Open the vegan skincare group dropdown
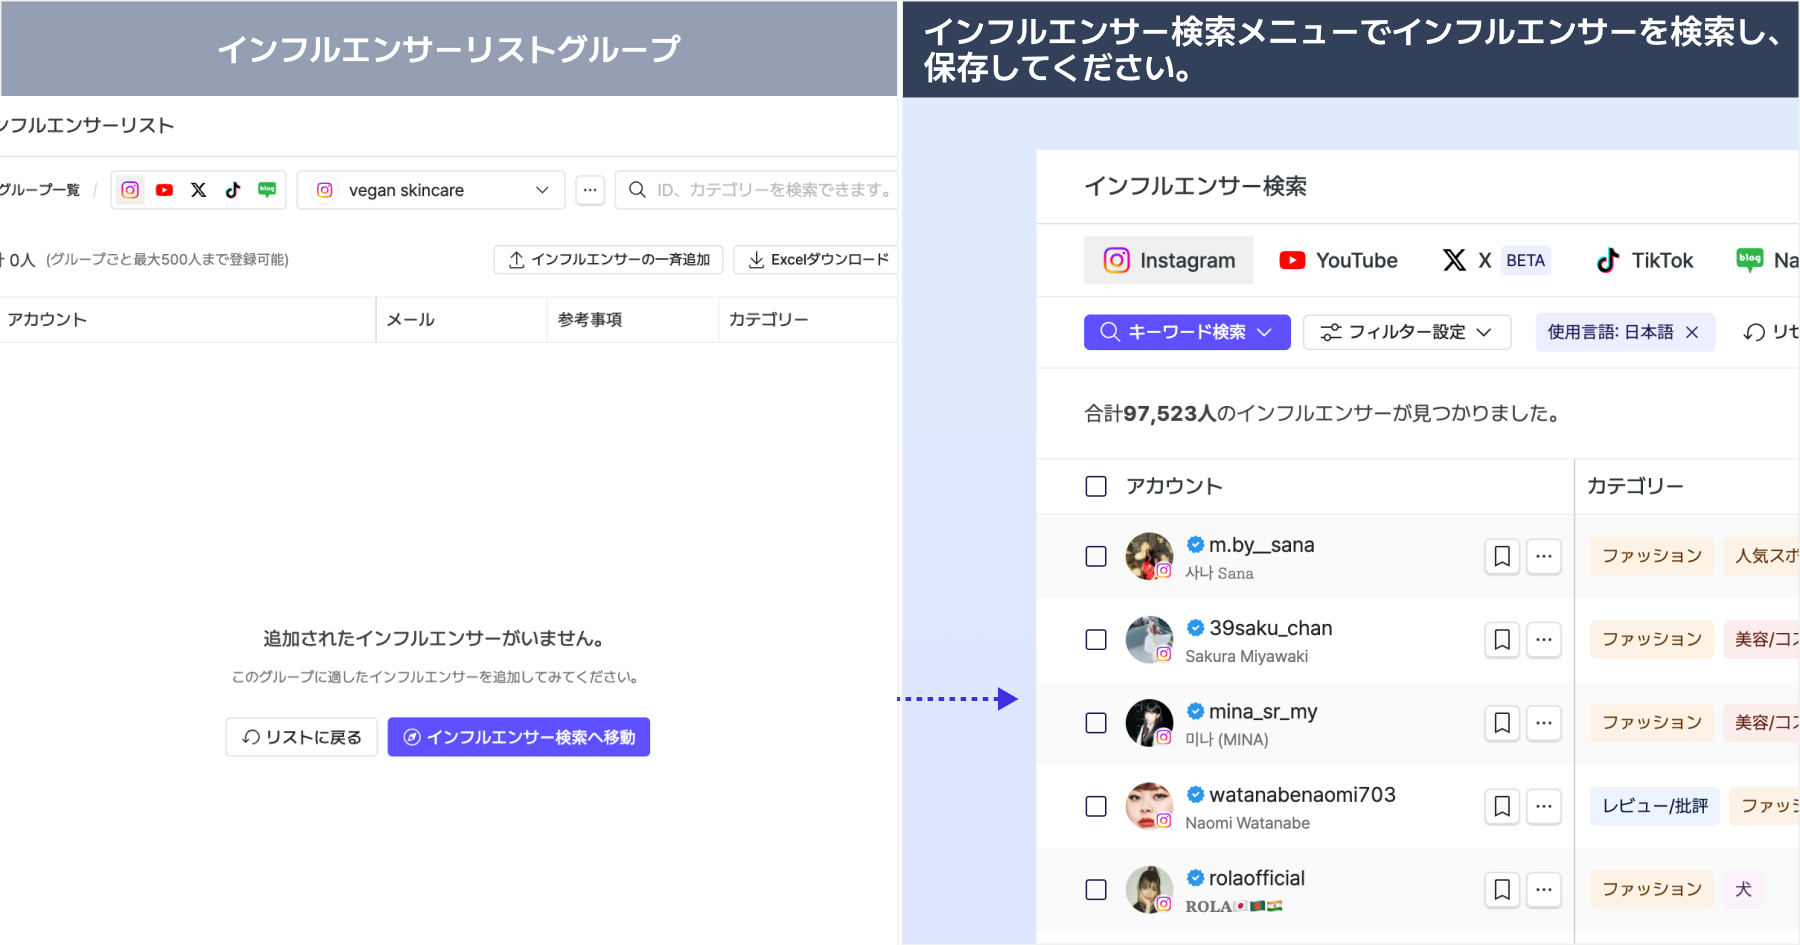Screen dimensions: 1800x945 (431, 190)
